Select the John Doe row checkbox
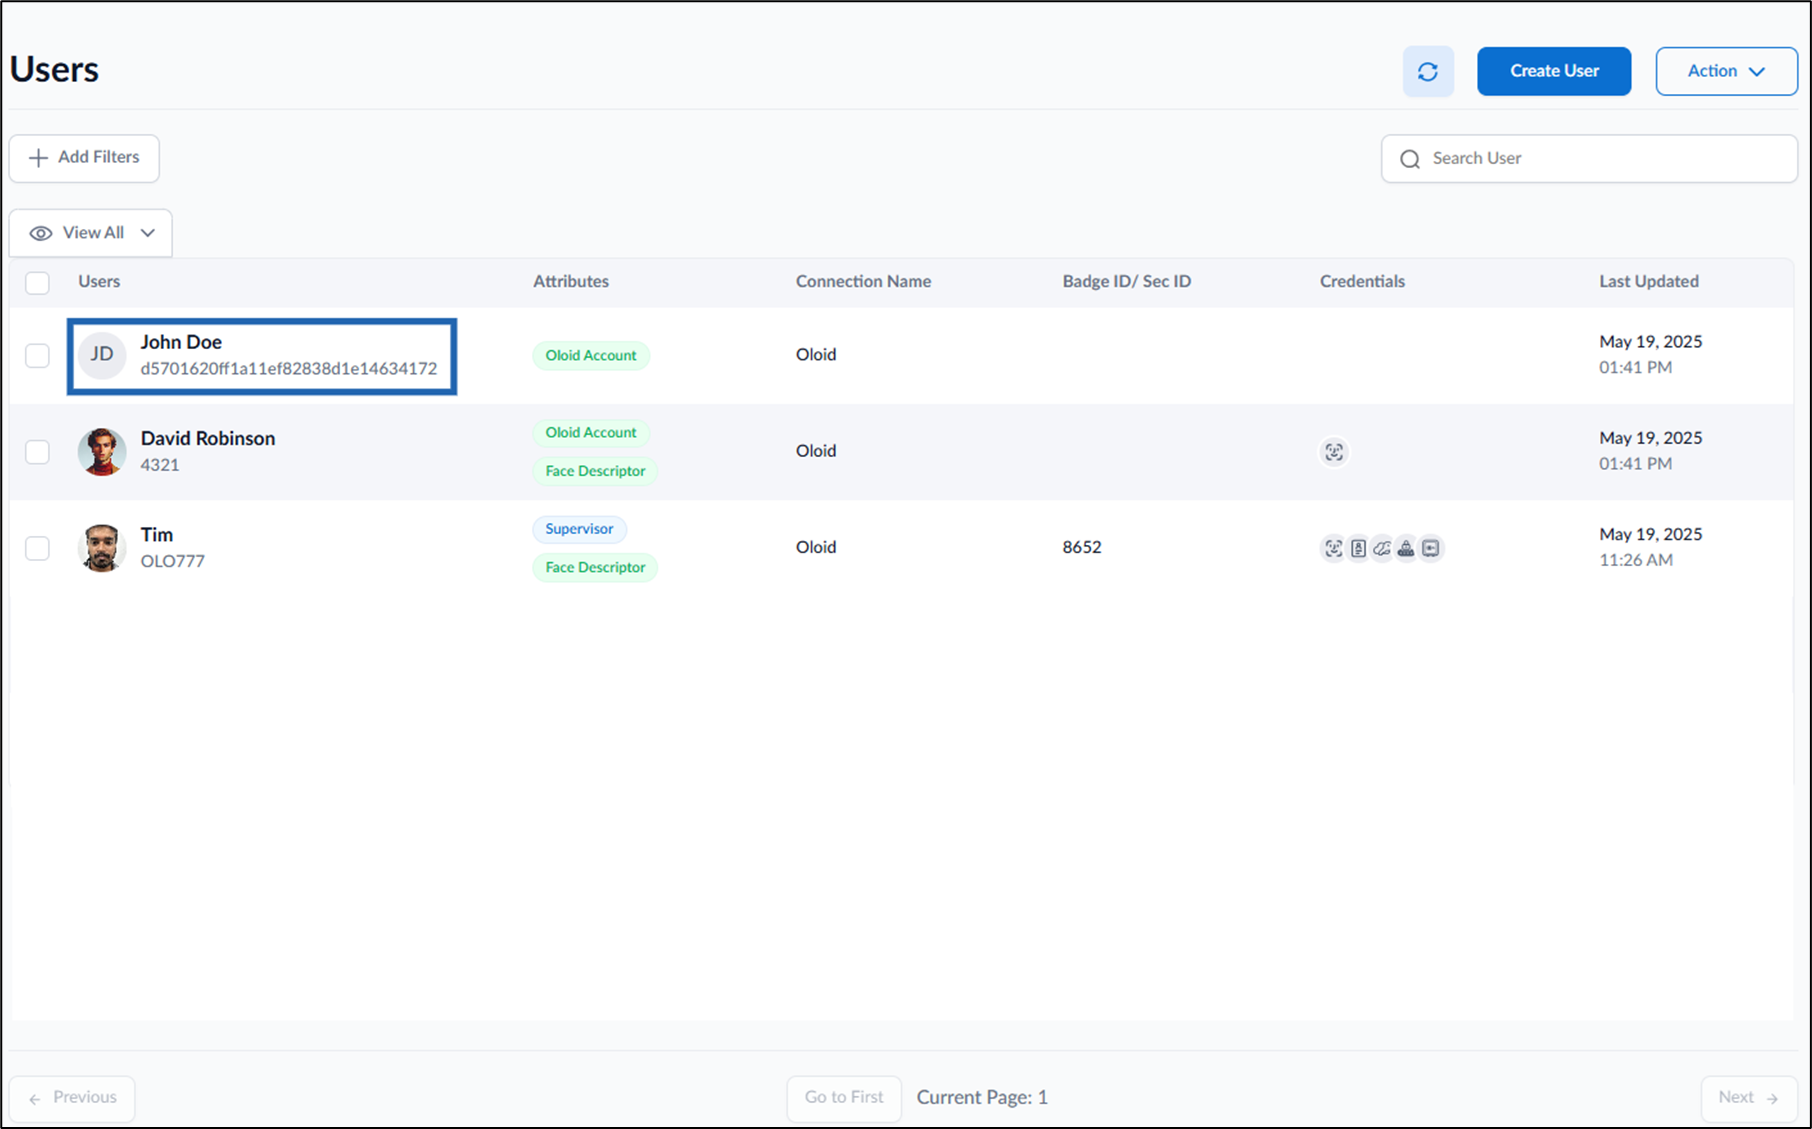This screenshot has height=1129, width=1812. [37, 355]
